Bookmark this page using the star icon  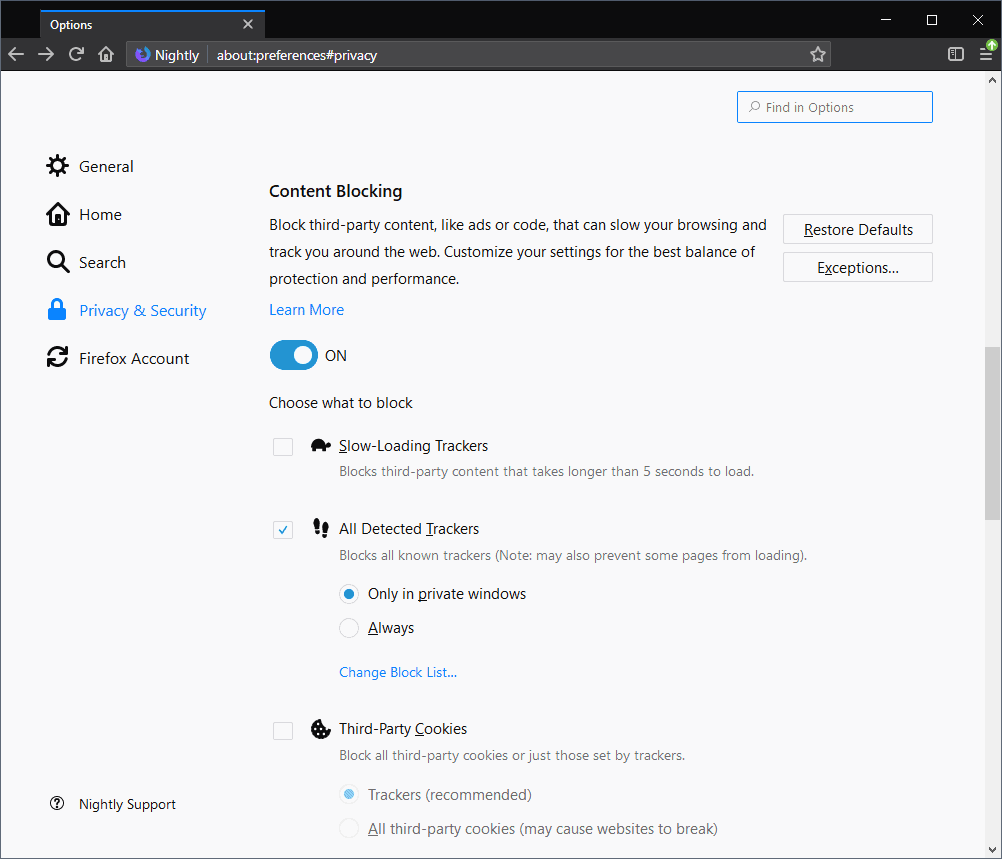pos(818,54)
